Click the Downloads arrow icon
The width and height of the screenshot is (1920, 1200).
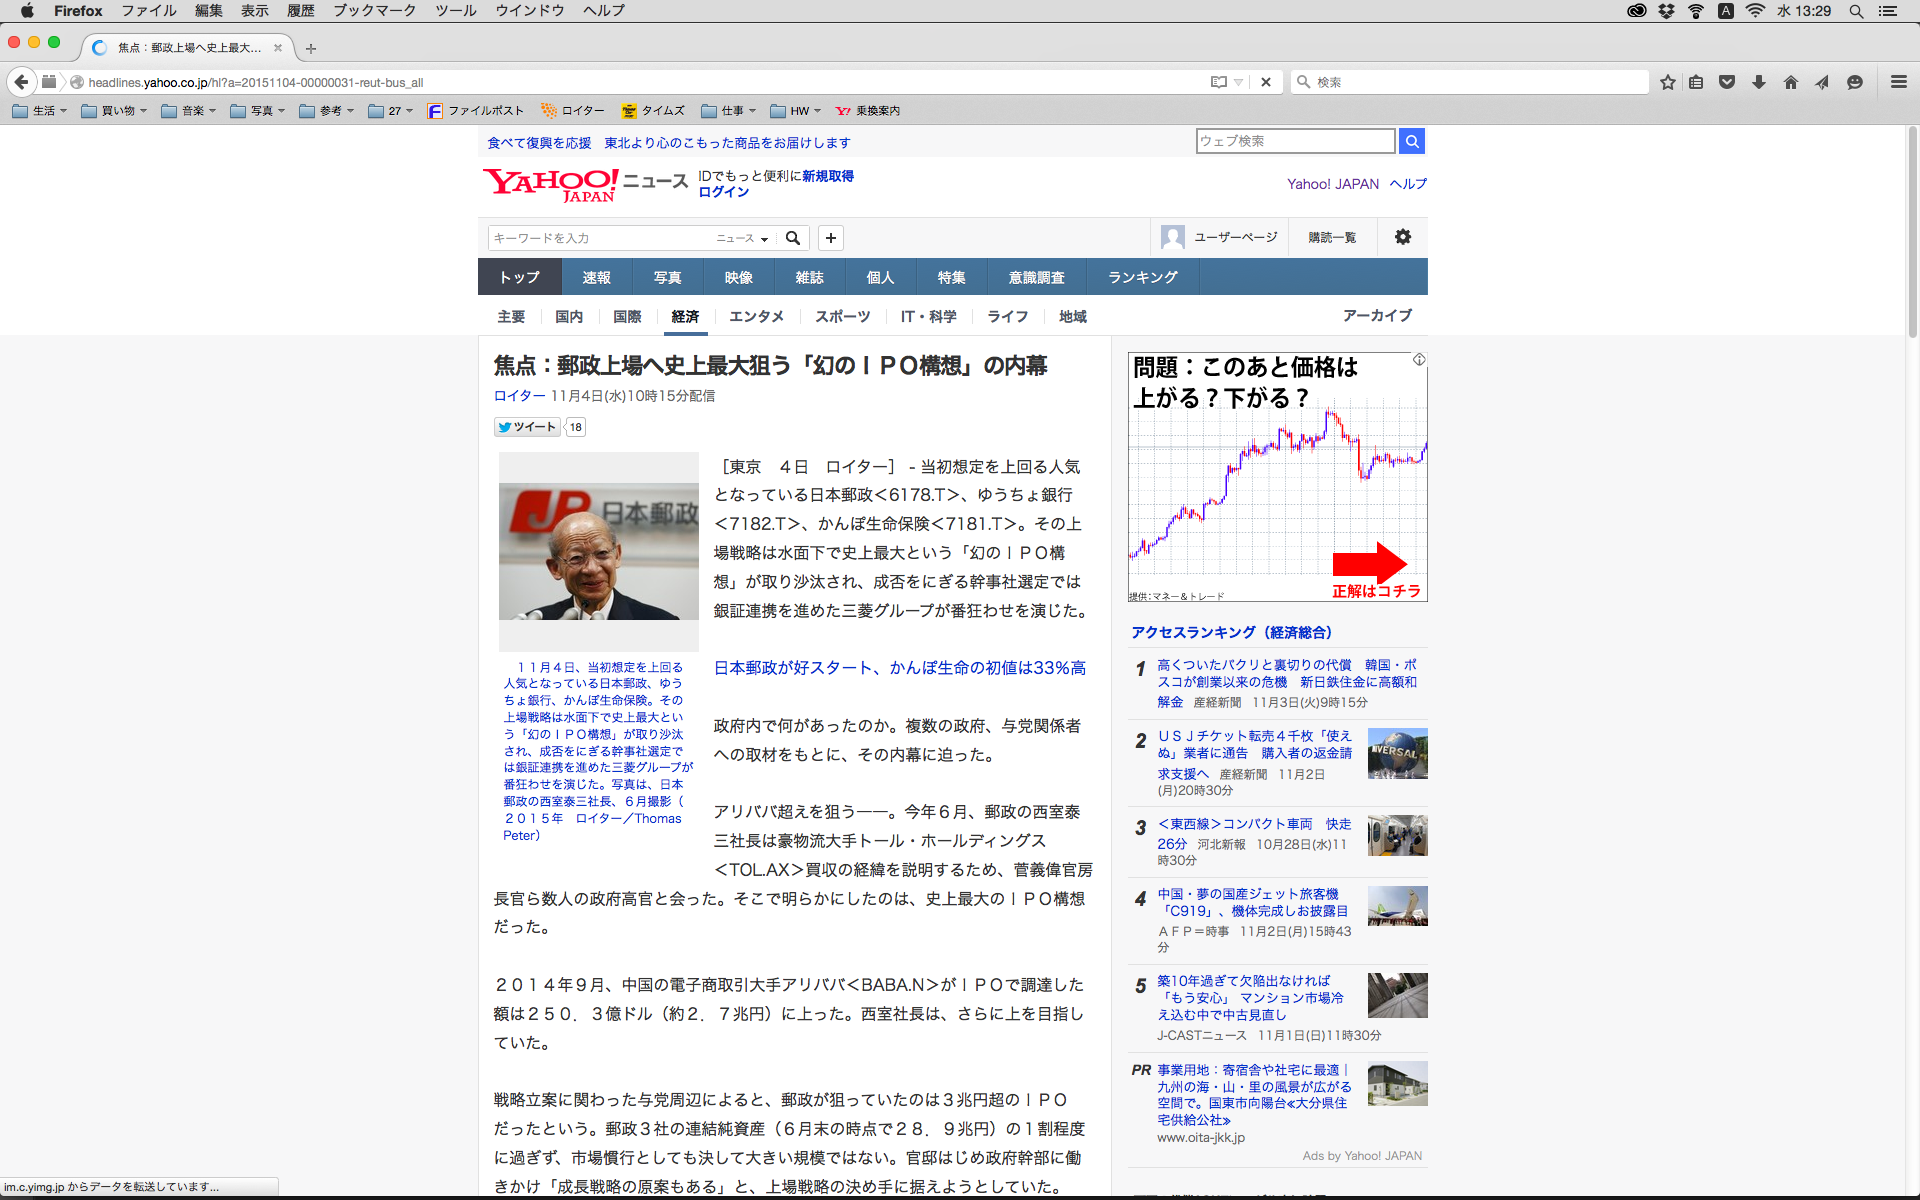[1759, 82]
